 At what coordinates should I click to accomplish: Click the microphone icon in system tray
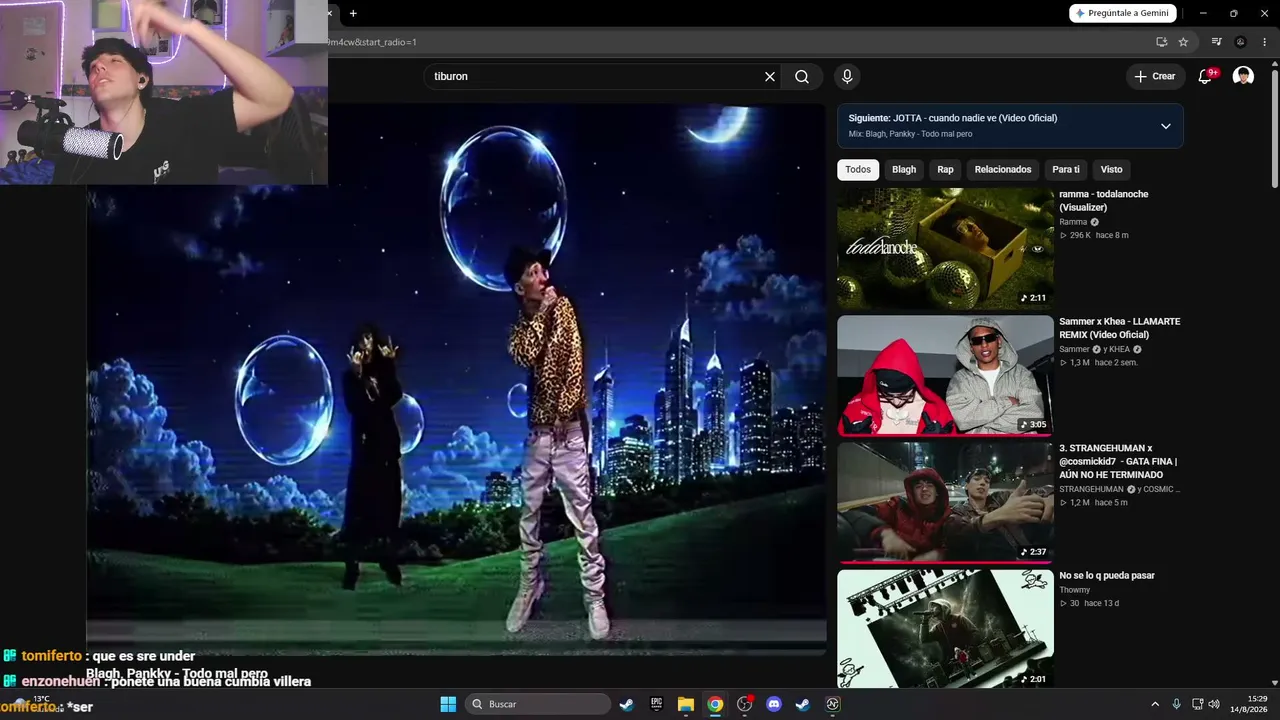point(1176,704)
